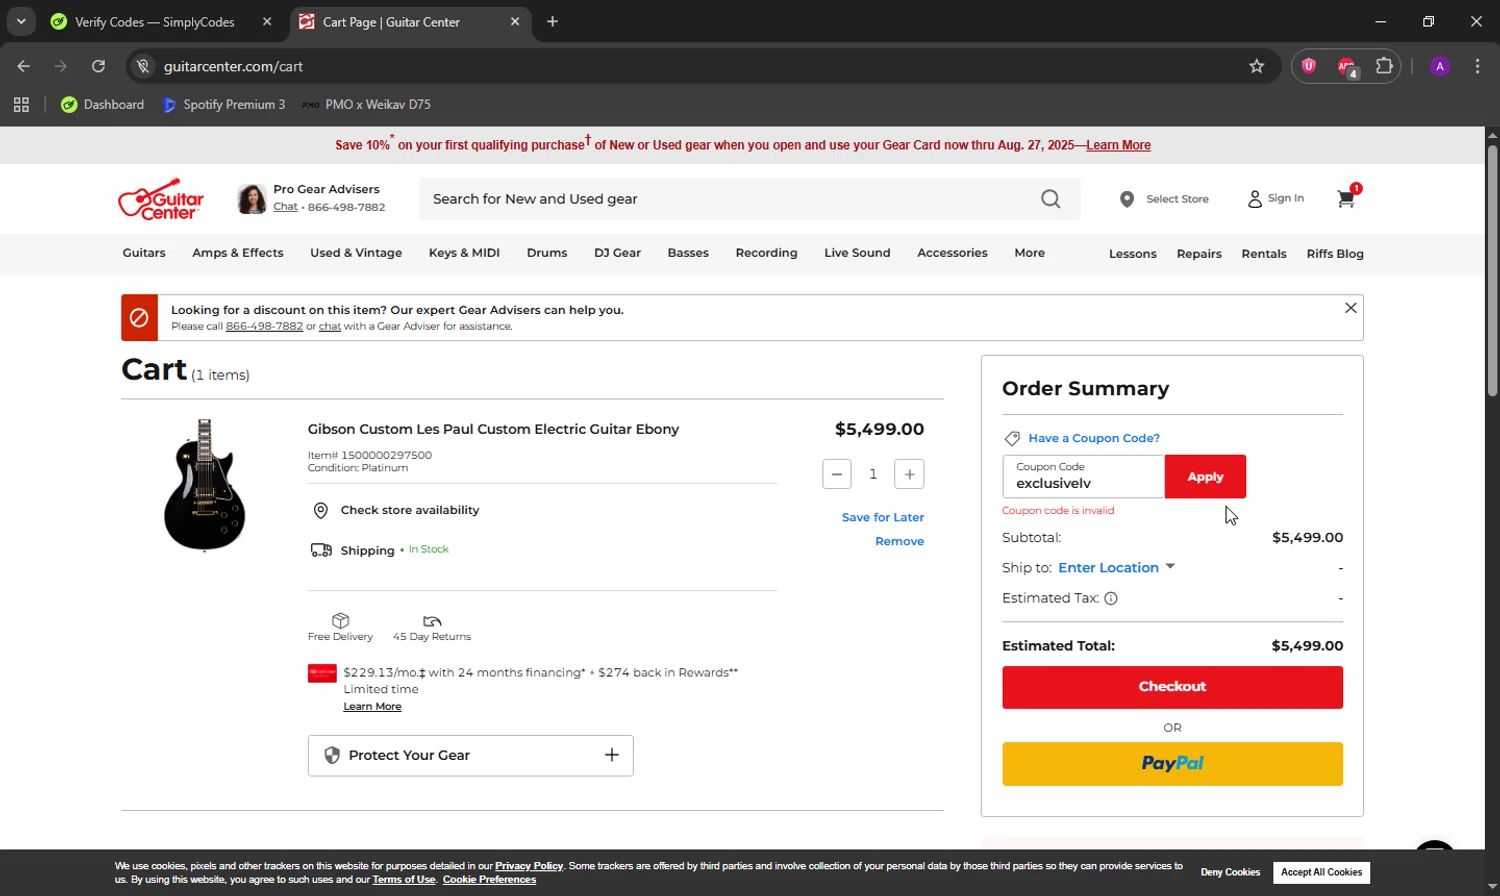This screenshot has height=896, width=1500.
Task: Remove the Gibson guitar from cart
Action: pos(899,541)
